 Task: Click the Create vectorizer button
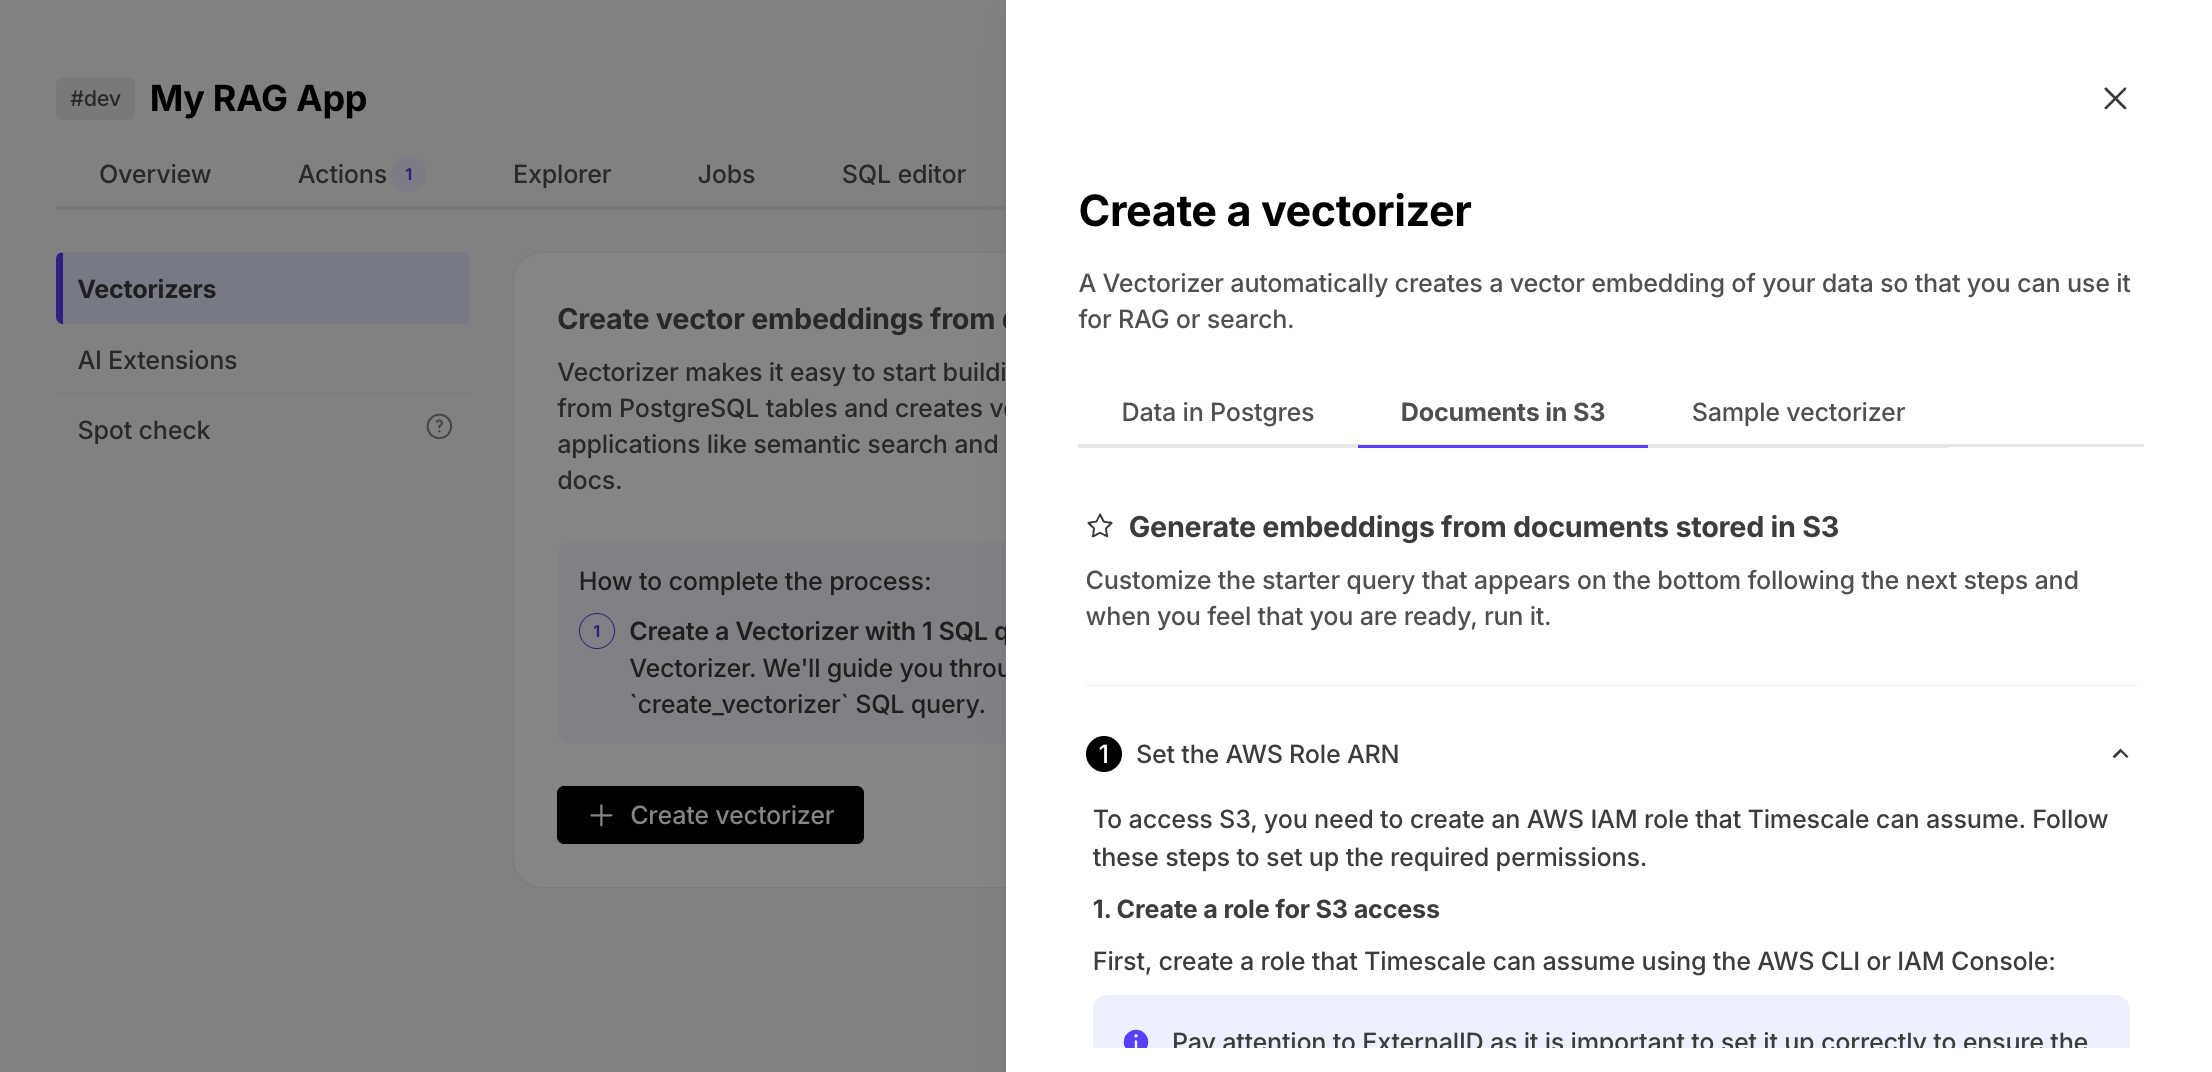[x=710, y=815]
